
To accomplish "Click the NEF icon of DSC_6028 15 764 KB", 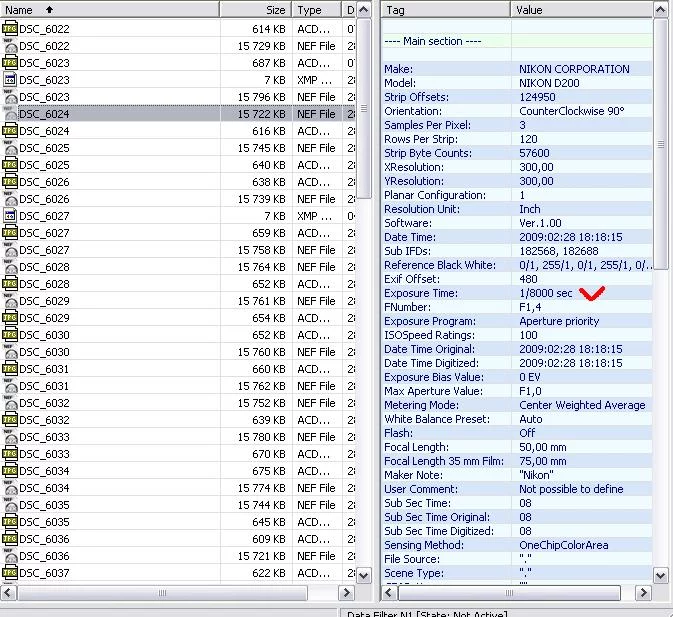I will (10, 267).
